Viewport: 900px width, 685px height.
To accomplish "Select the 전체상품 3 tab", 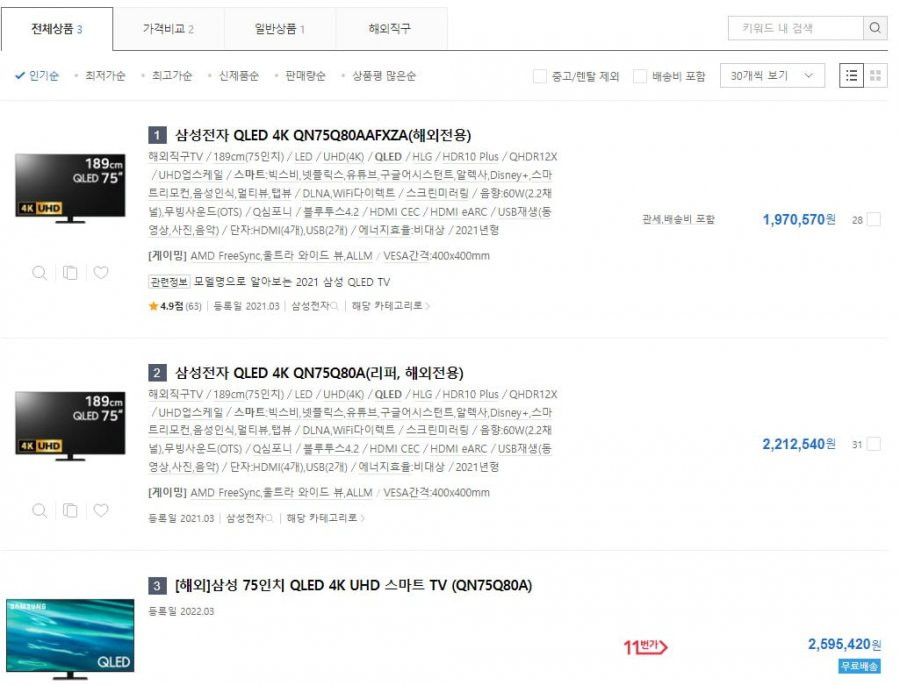I will click(x=57, y=29).
